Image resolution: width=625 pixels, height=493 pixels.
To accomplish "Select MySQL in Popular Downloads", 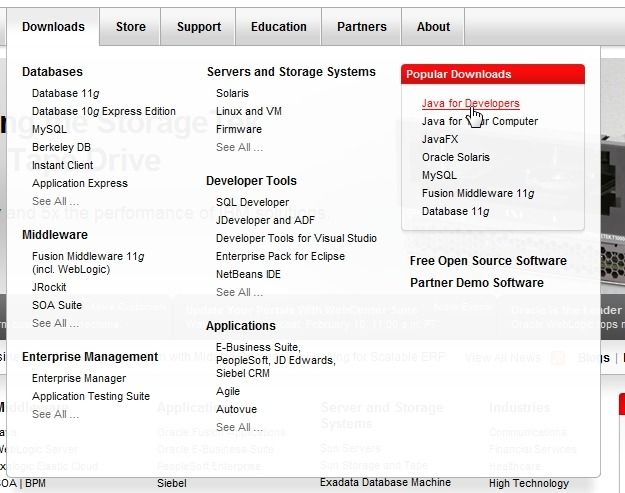I will click(439, 175).
